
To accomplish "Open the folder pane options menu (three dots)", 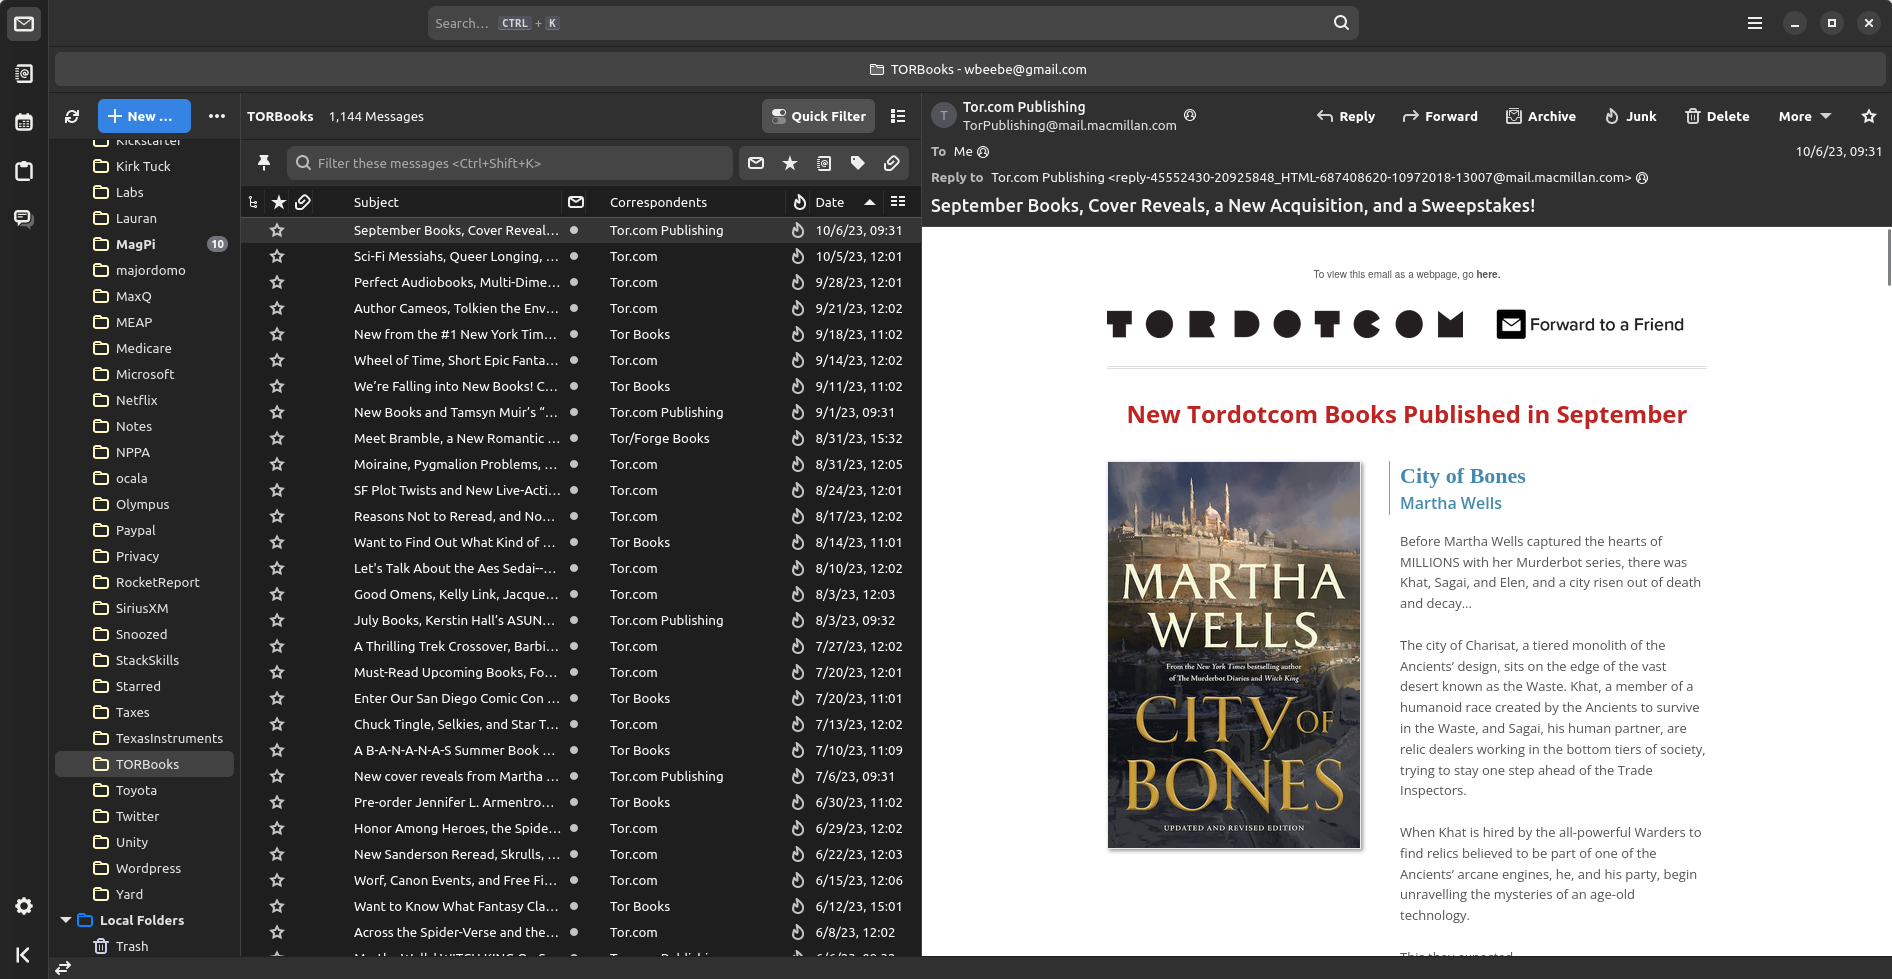I will pyautogui.click(x=217, y=116).
